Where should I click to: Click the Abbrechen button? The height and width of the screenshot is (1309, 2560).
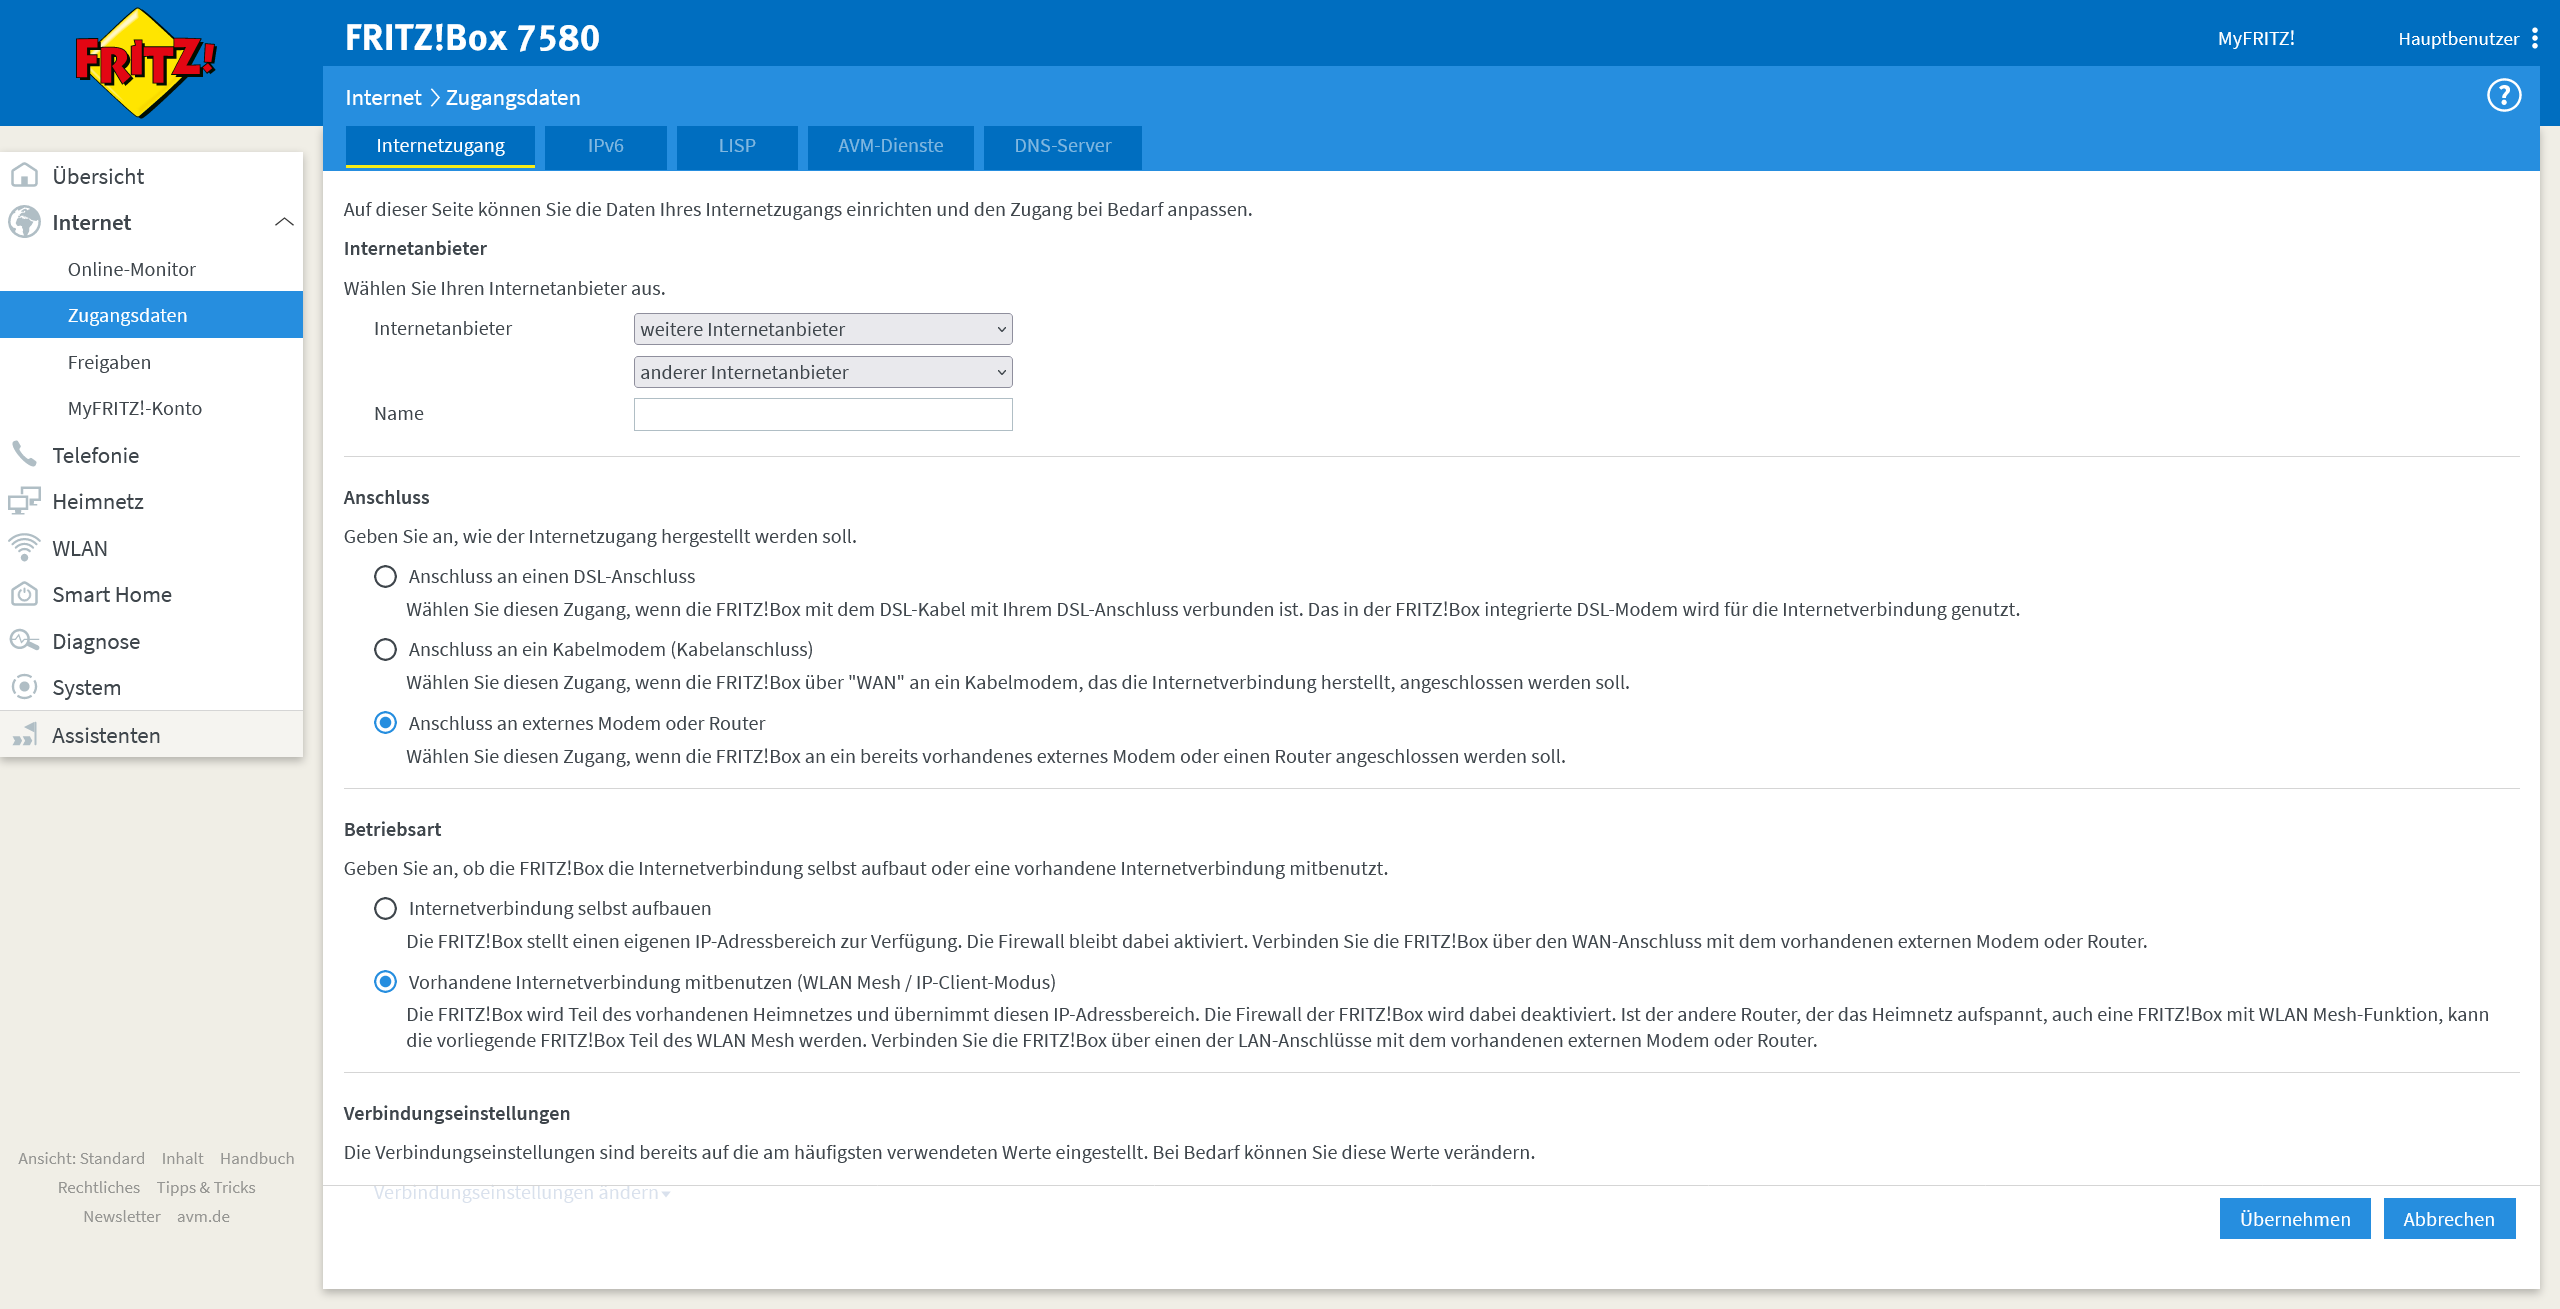tap(2449, 1219)
